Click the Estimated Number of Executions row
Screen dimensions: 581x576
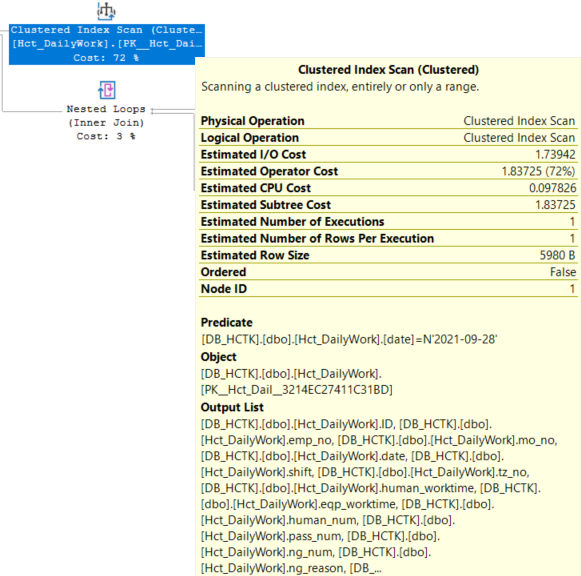click(388, 222)
